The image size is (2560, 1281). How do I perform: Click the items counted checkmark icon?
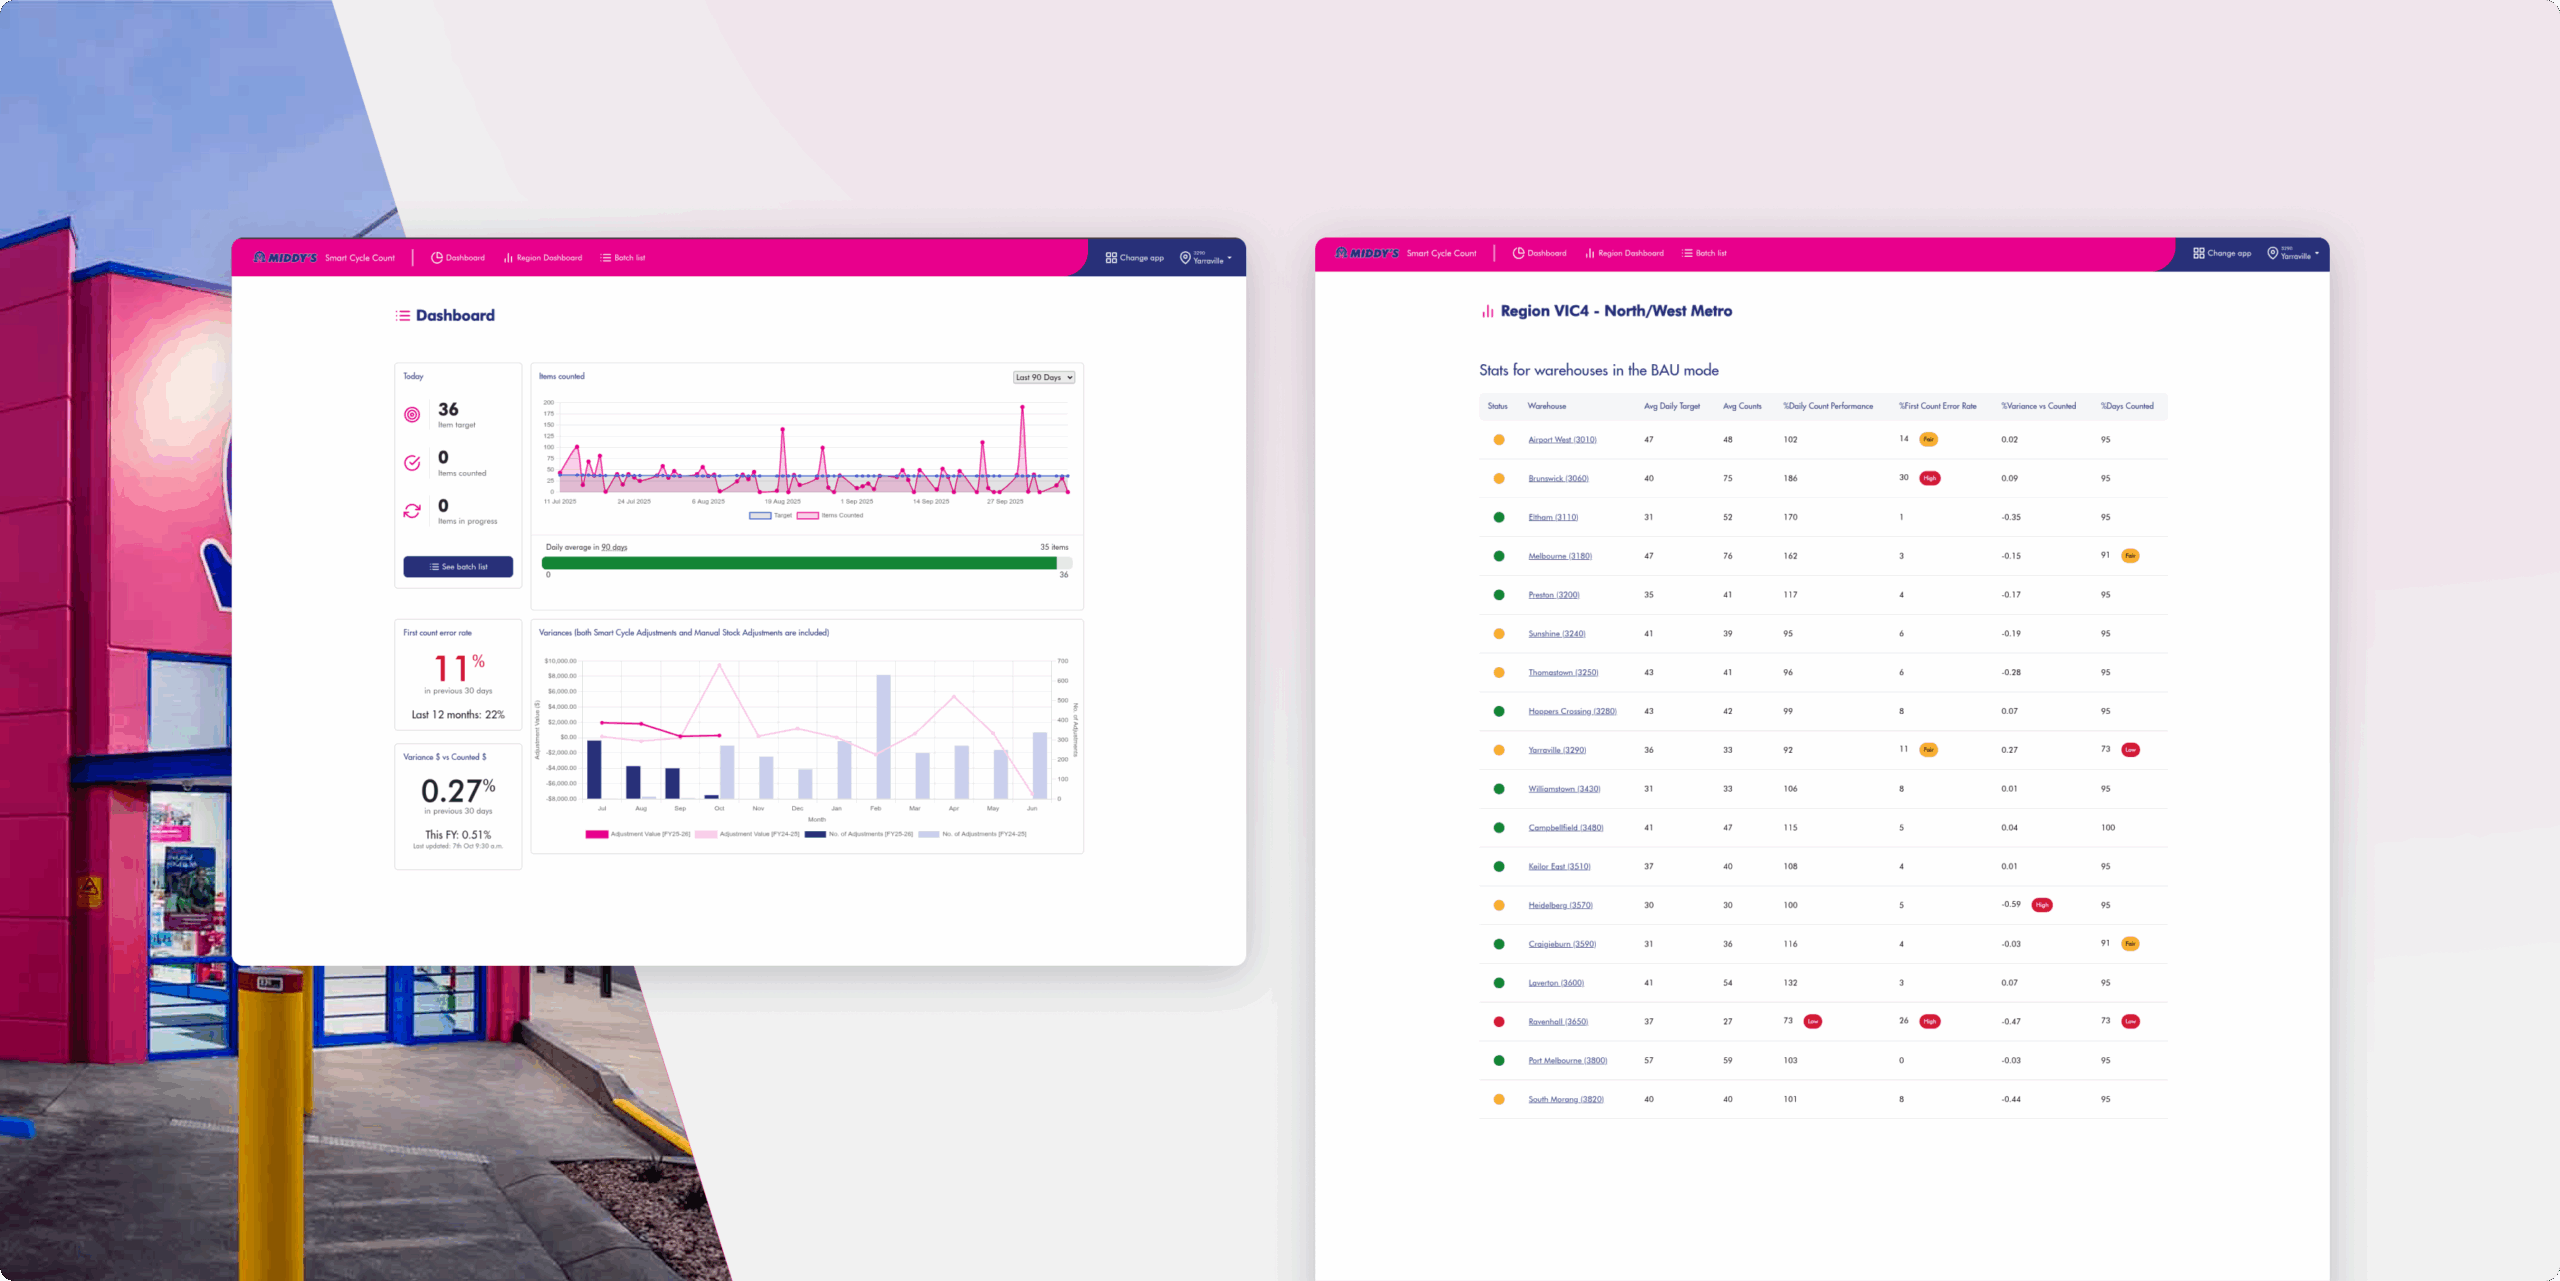point(412,463)
